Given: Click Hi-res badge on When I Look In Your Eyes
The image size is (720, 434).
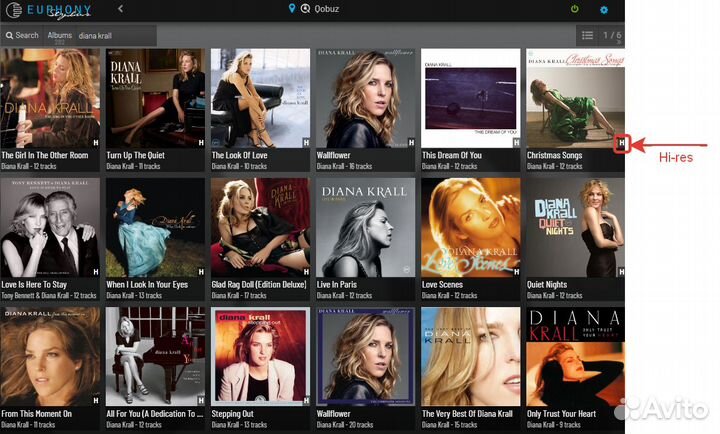Looking at the screenshot, I should coord(201,272).
